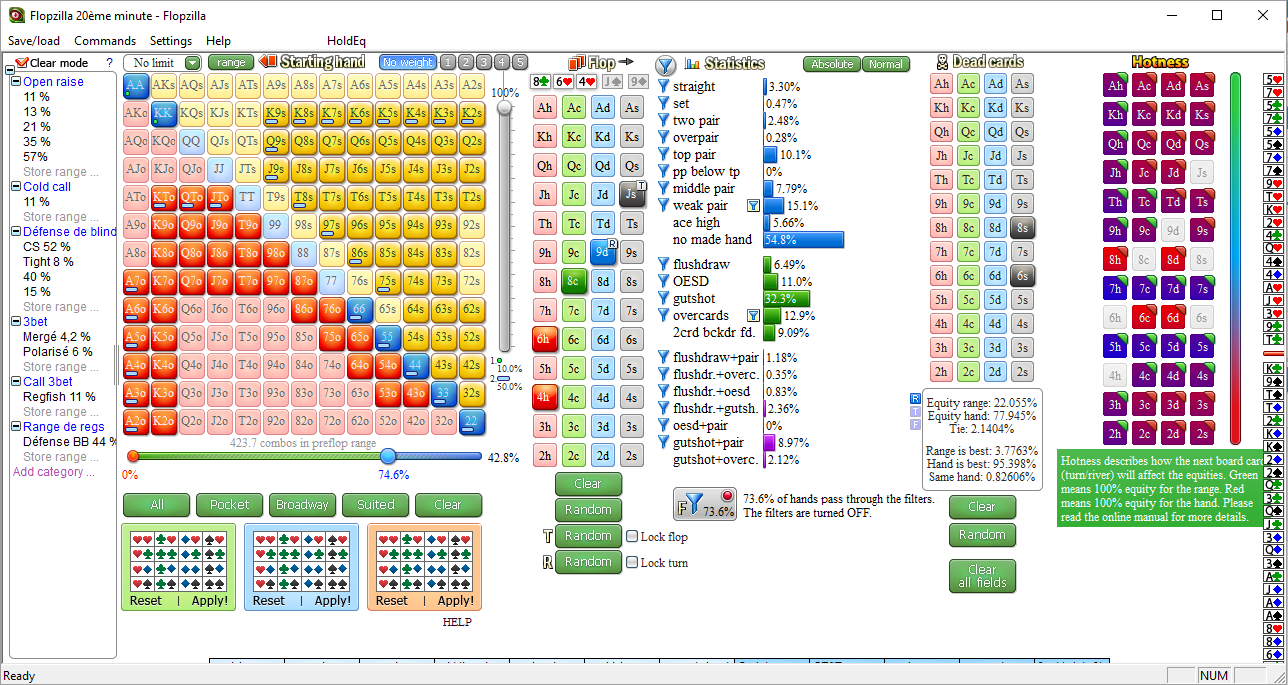
Task: Select weight button 3
Action: (484, 62)
